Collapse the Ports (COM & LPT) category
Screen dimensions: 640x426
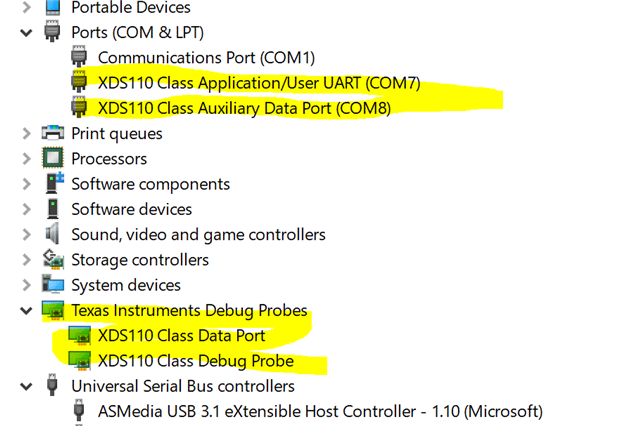click(26, 32)
